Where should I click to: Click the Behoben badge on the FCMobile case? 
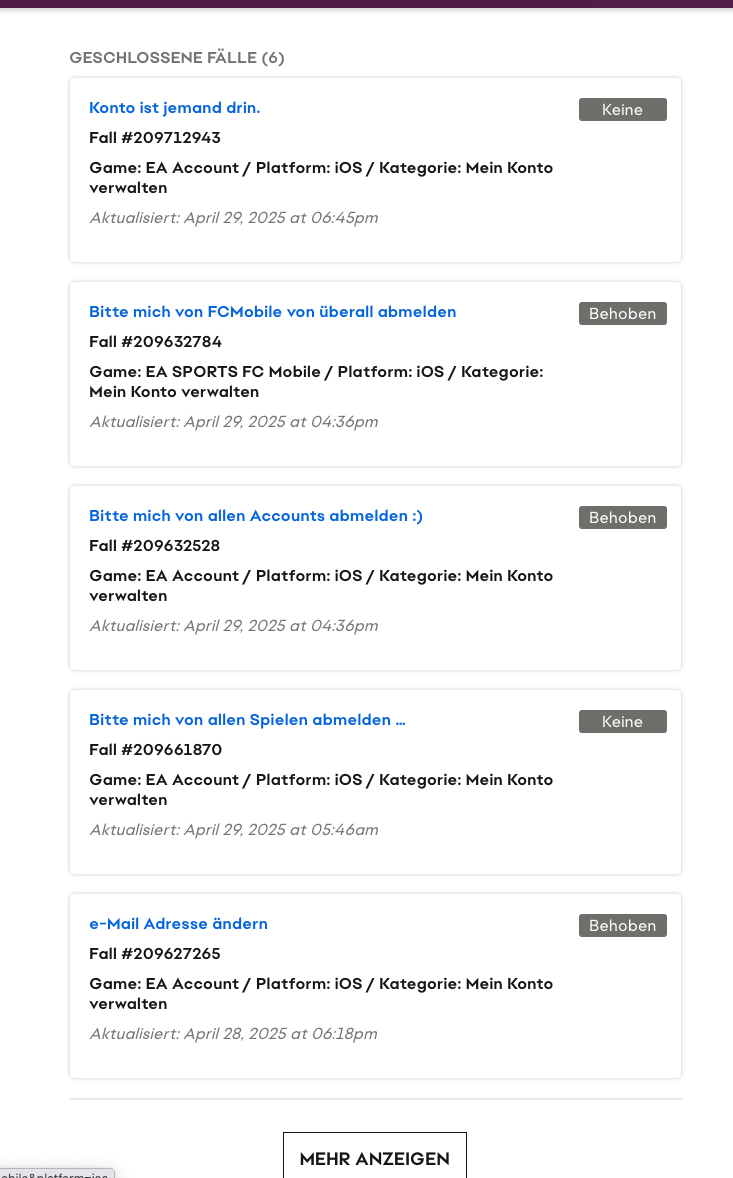click(622, 314)
